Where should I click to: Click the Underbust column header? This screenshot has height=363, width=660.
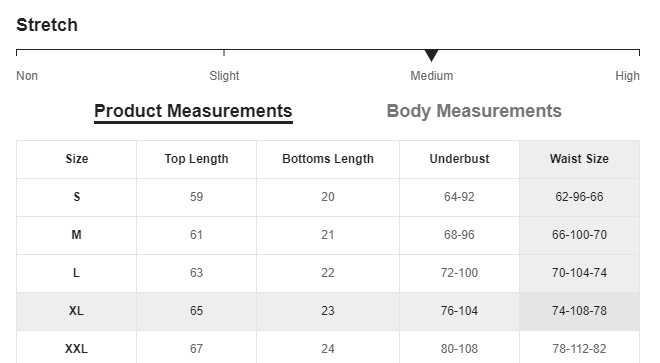459,159
